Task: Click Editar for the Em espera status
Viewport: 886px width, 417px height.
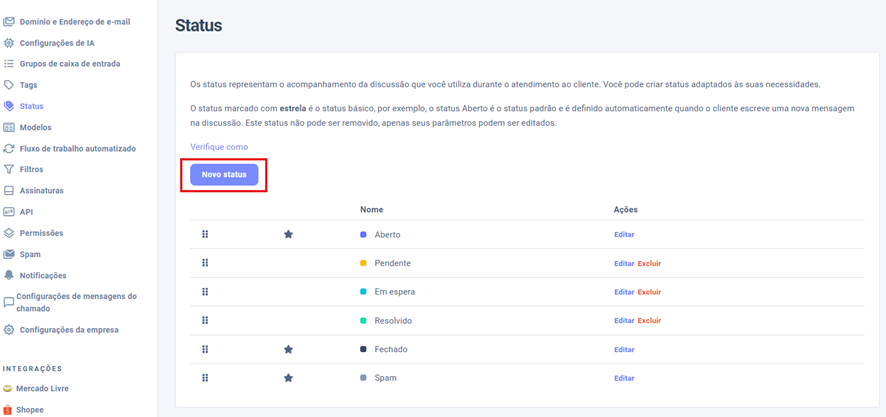Action: (x=624, y=292)
